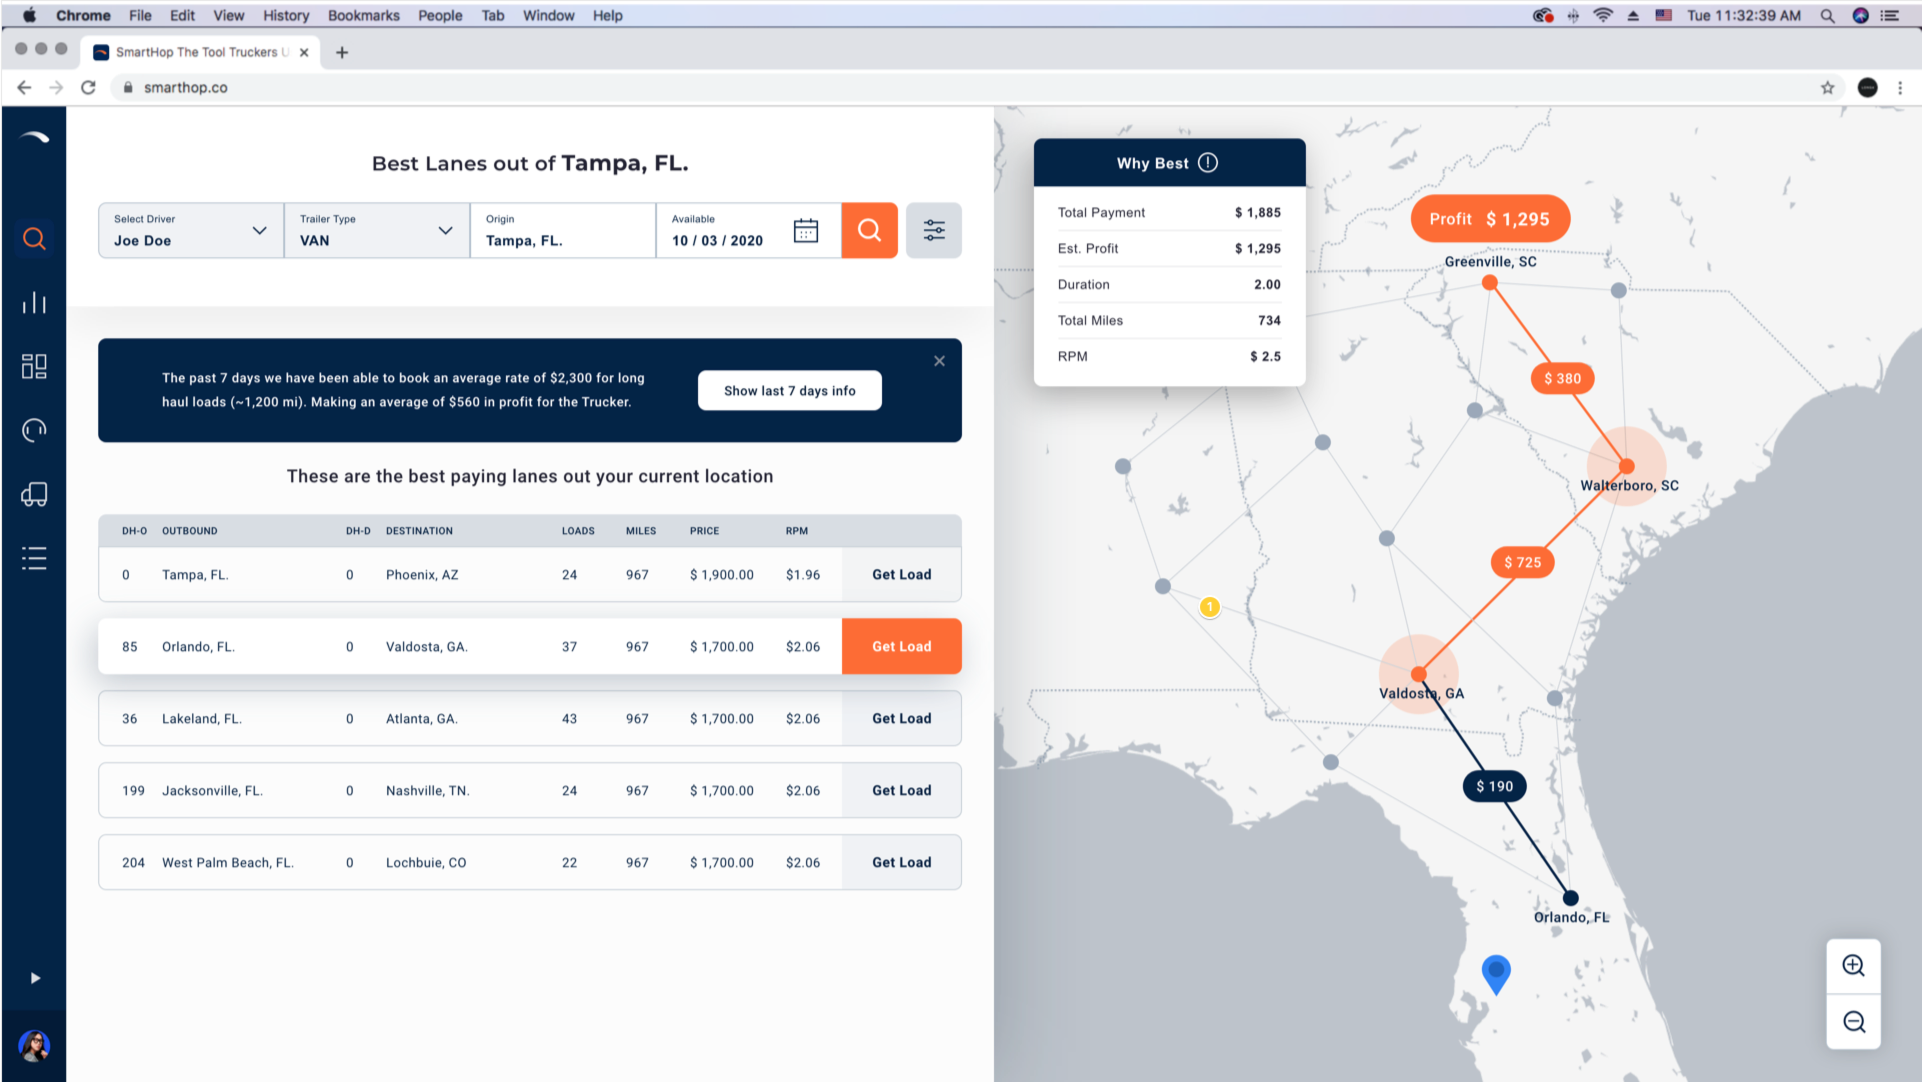This screenshot has width=1922, height=1082.
Task: Open the dashboard grid sidebar icon
Action: 34,366
